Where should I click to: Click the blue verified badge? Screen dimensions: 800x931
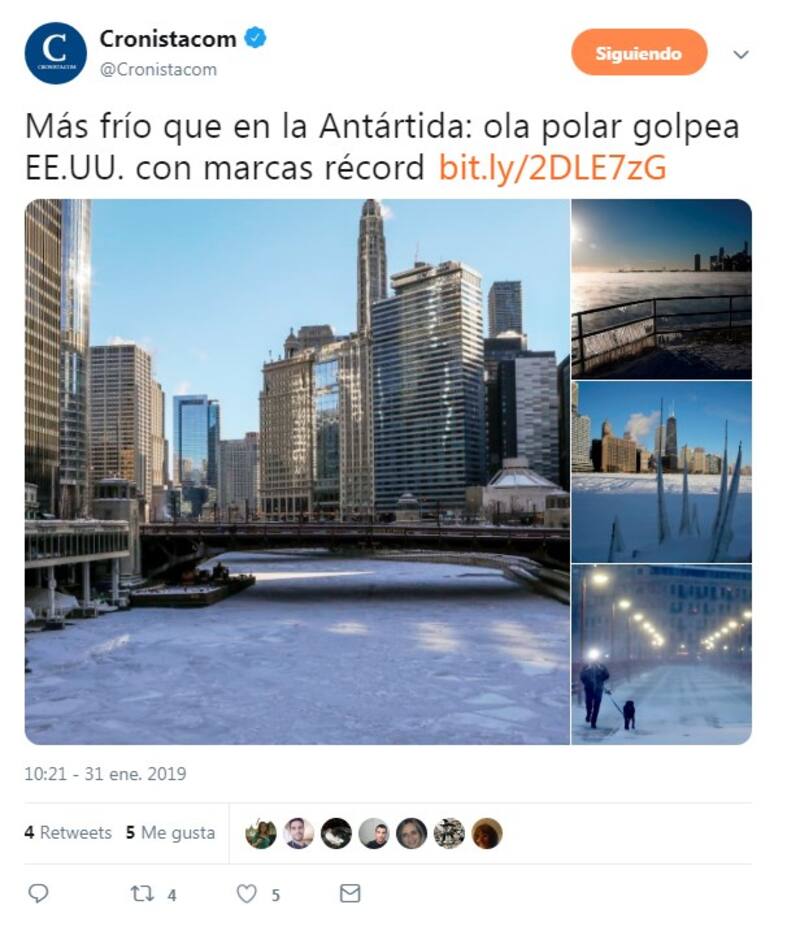click(x=256, y=38)
